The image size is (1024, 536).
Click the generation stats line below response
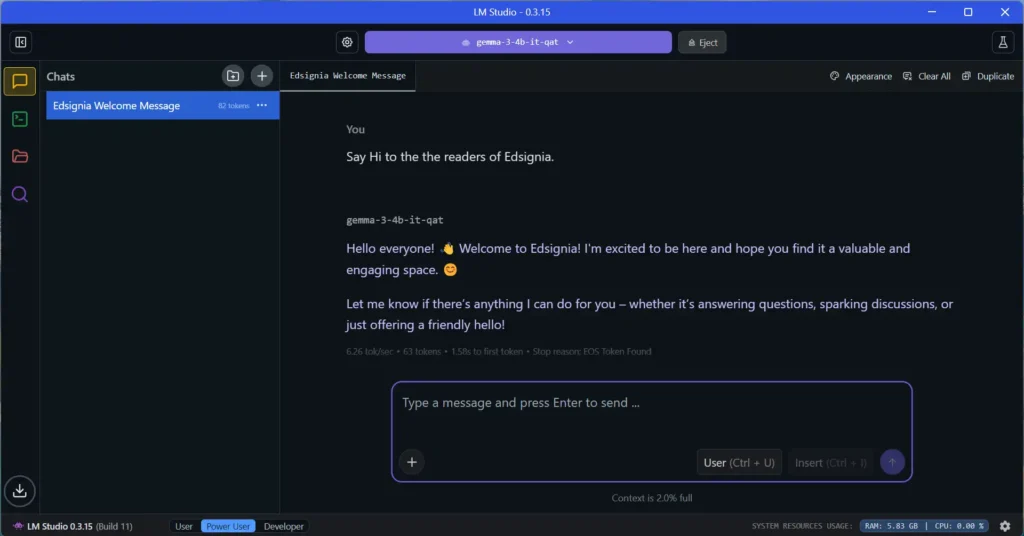[x=498, y=351]
